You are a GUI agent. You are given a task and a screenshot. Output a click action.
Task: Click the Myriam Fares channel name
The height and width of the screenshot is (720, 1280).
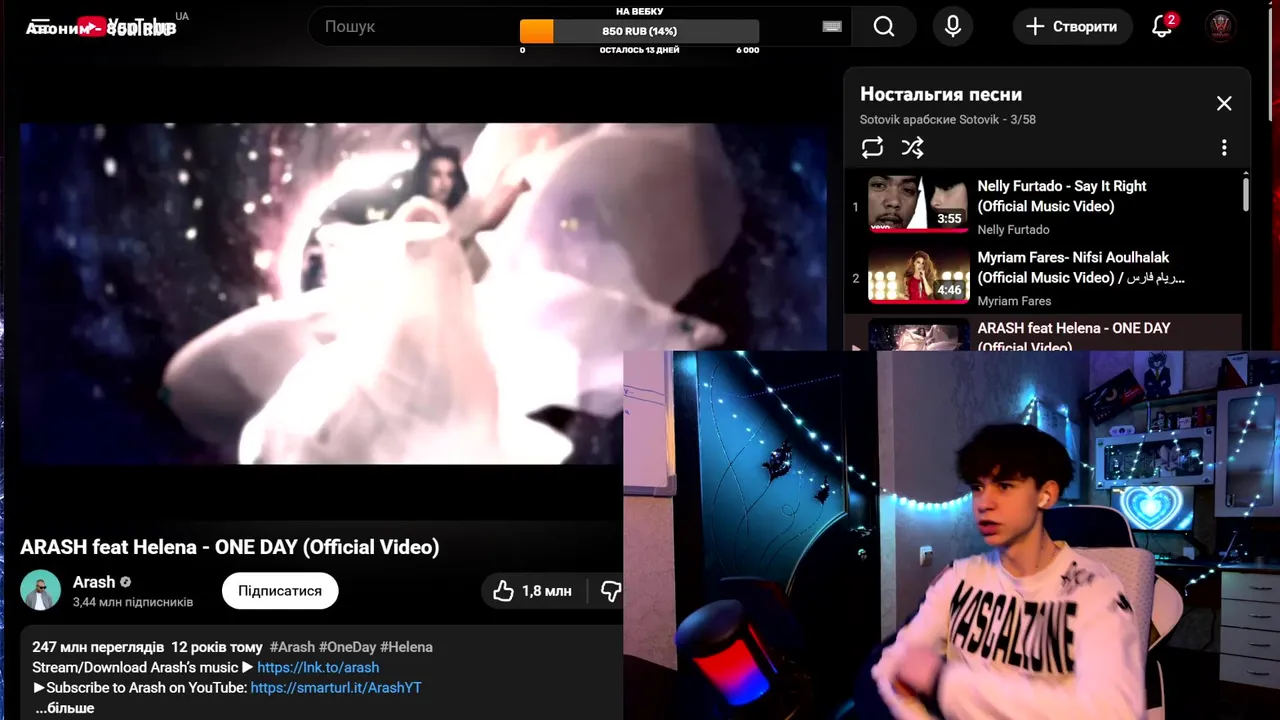1014,300
